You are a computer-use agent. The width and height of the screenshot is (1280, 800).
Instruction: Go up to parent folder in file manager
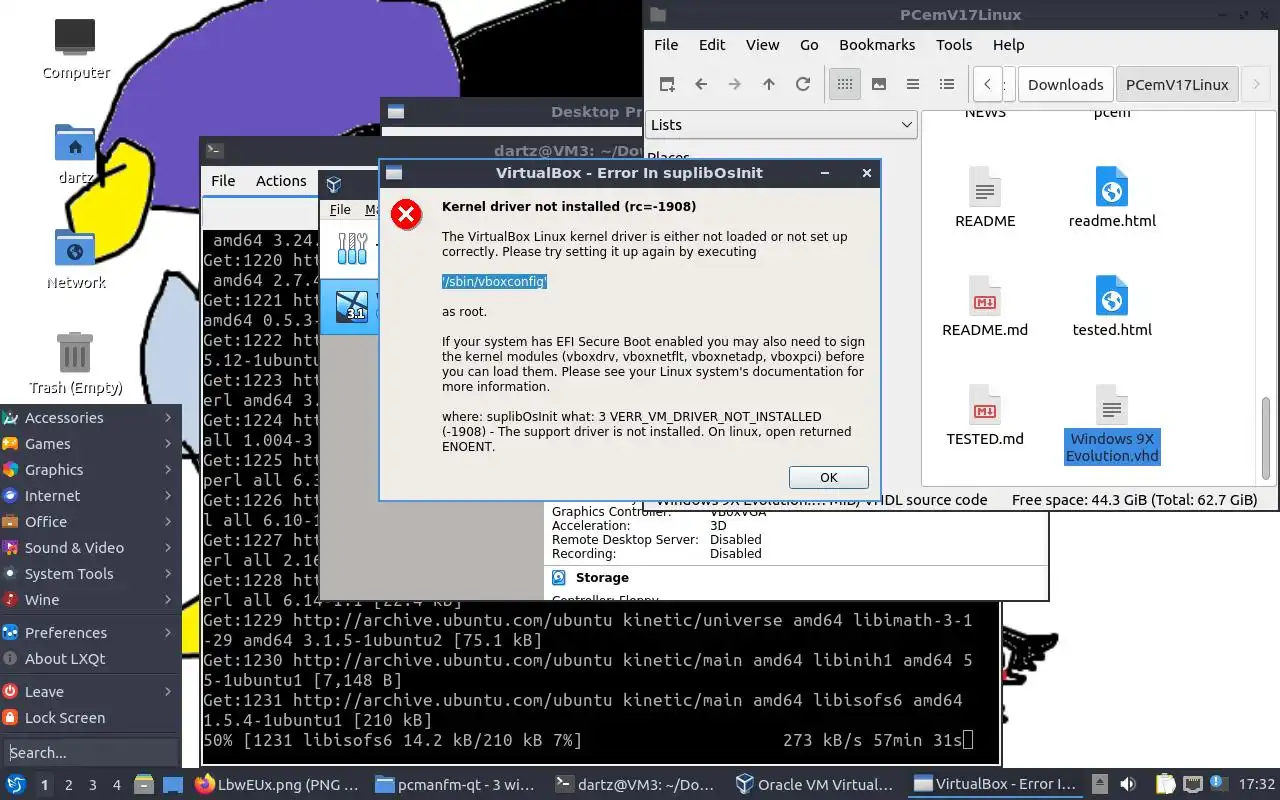[769, 84]
